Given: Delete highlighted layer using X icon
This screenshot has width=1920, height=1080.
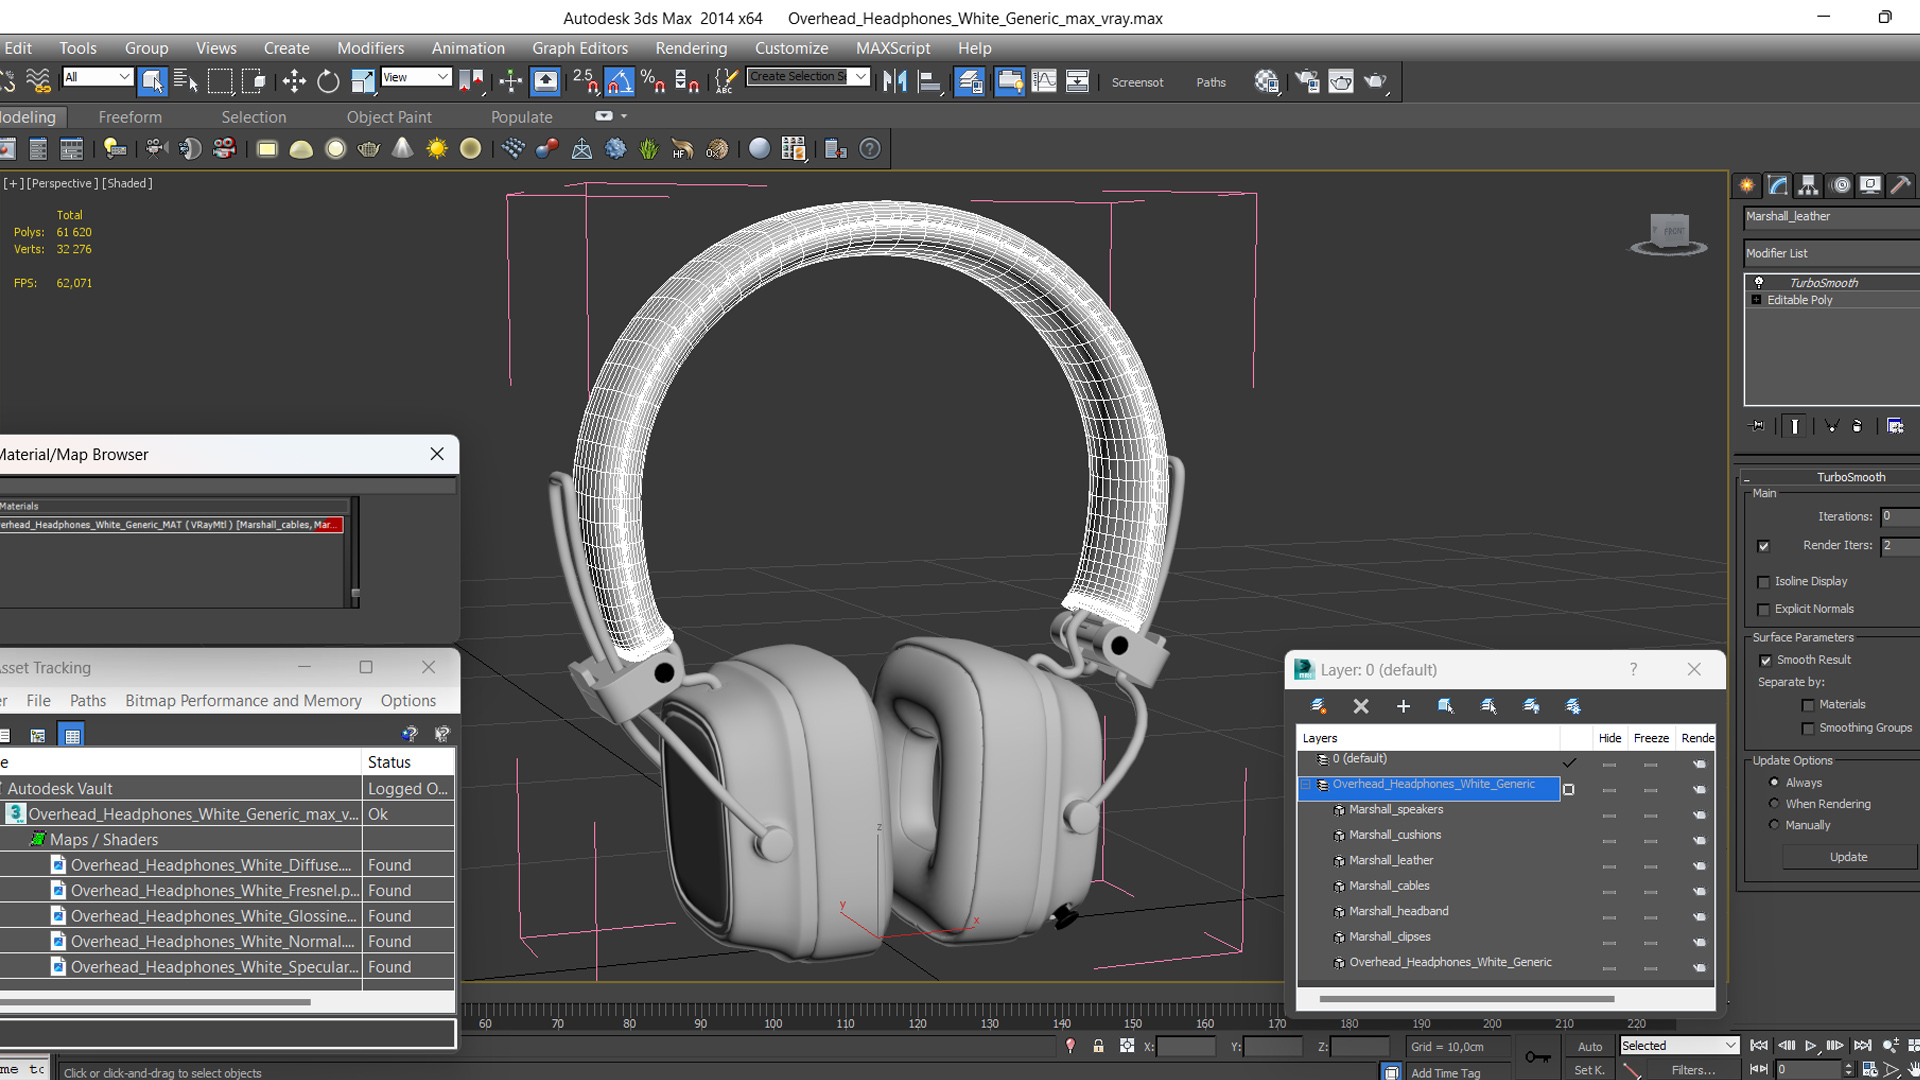Looking at the screenshot, I should click(1361, 706).
